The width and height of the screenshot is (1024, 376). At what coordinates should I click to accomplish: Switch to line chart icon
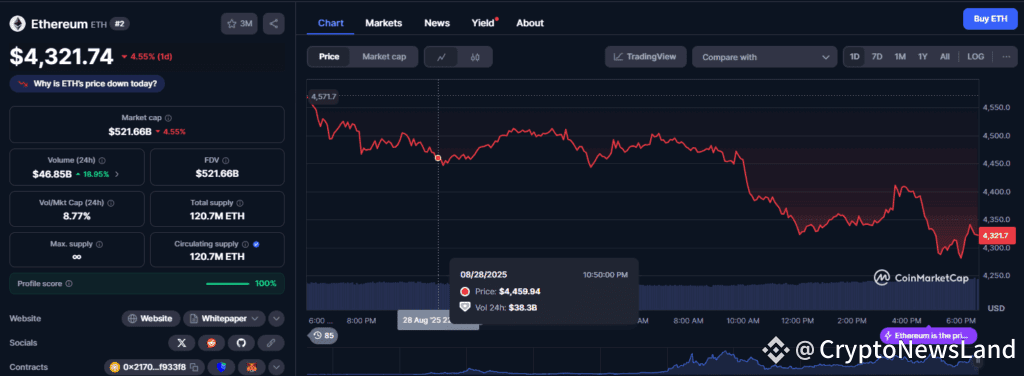point(441,57)
